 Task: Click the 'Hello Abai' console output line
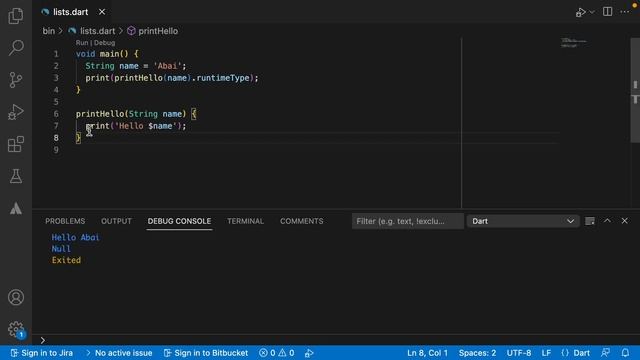pos(76,237)
